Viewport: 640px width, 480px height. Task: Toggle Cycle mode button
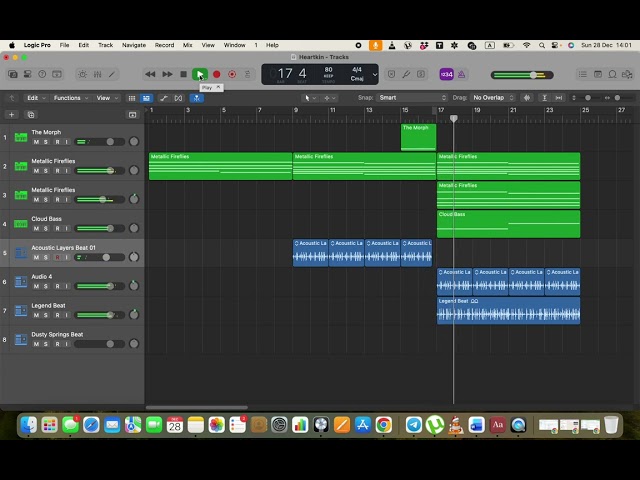coord(247,74)
